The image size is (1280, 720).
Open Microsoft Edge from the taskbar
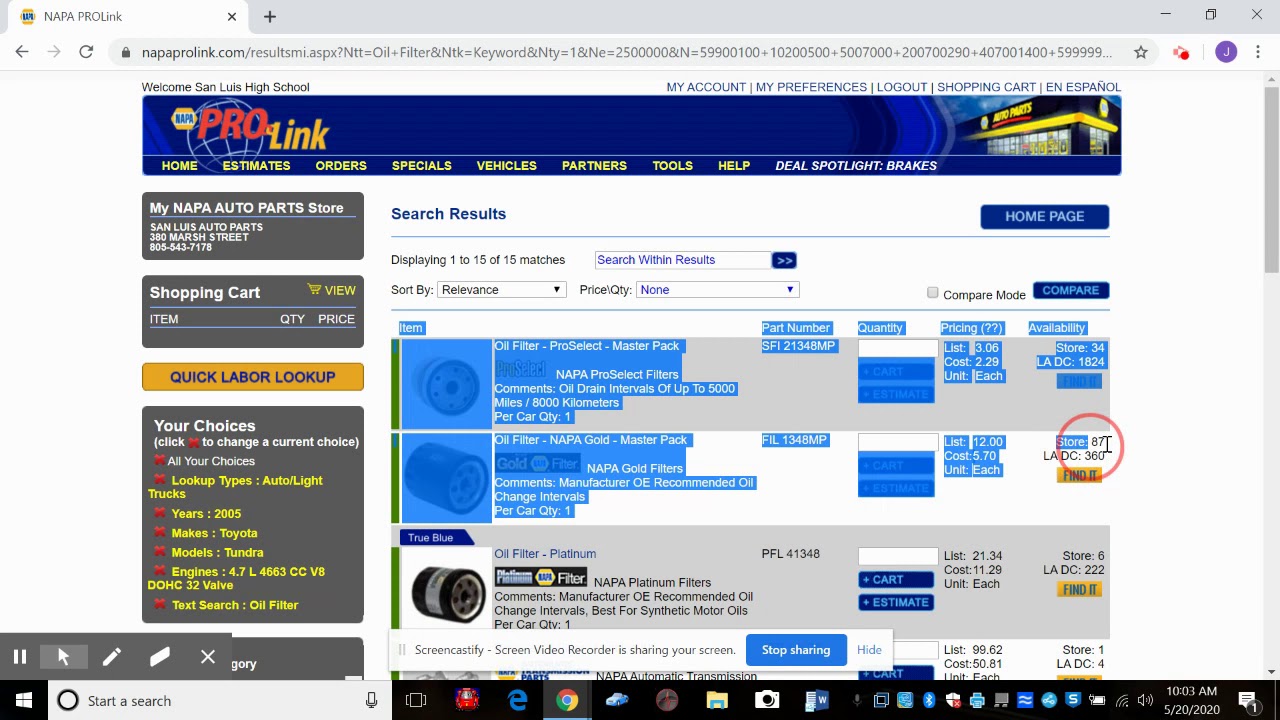coord(517,700)
